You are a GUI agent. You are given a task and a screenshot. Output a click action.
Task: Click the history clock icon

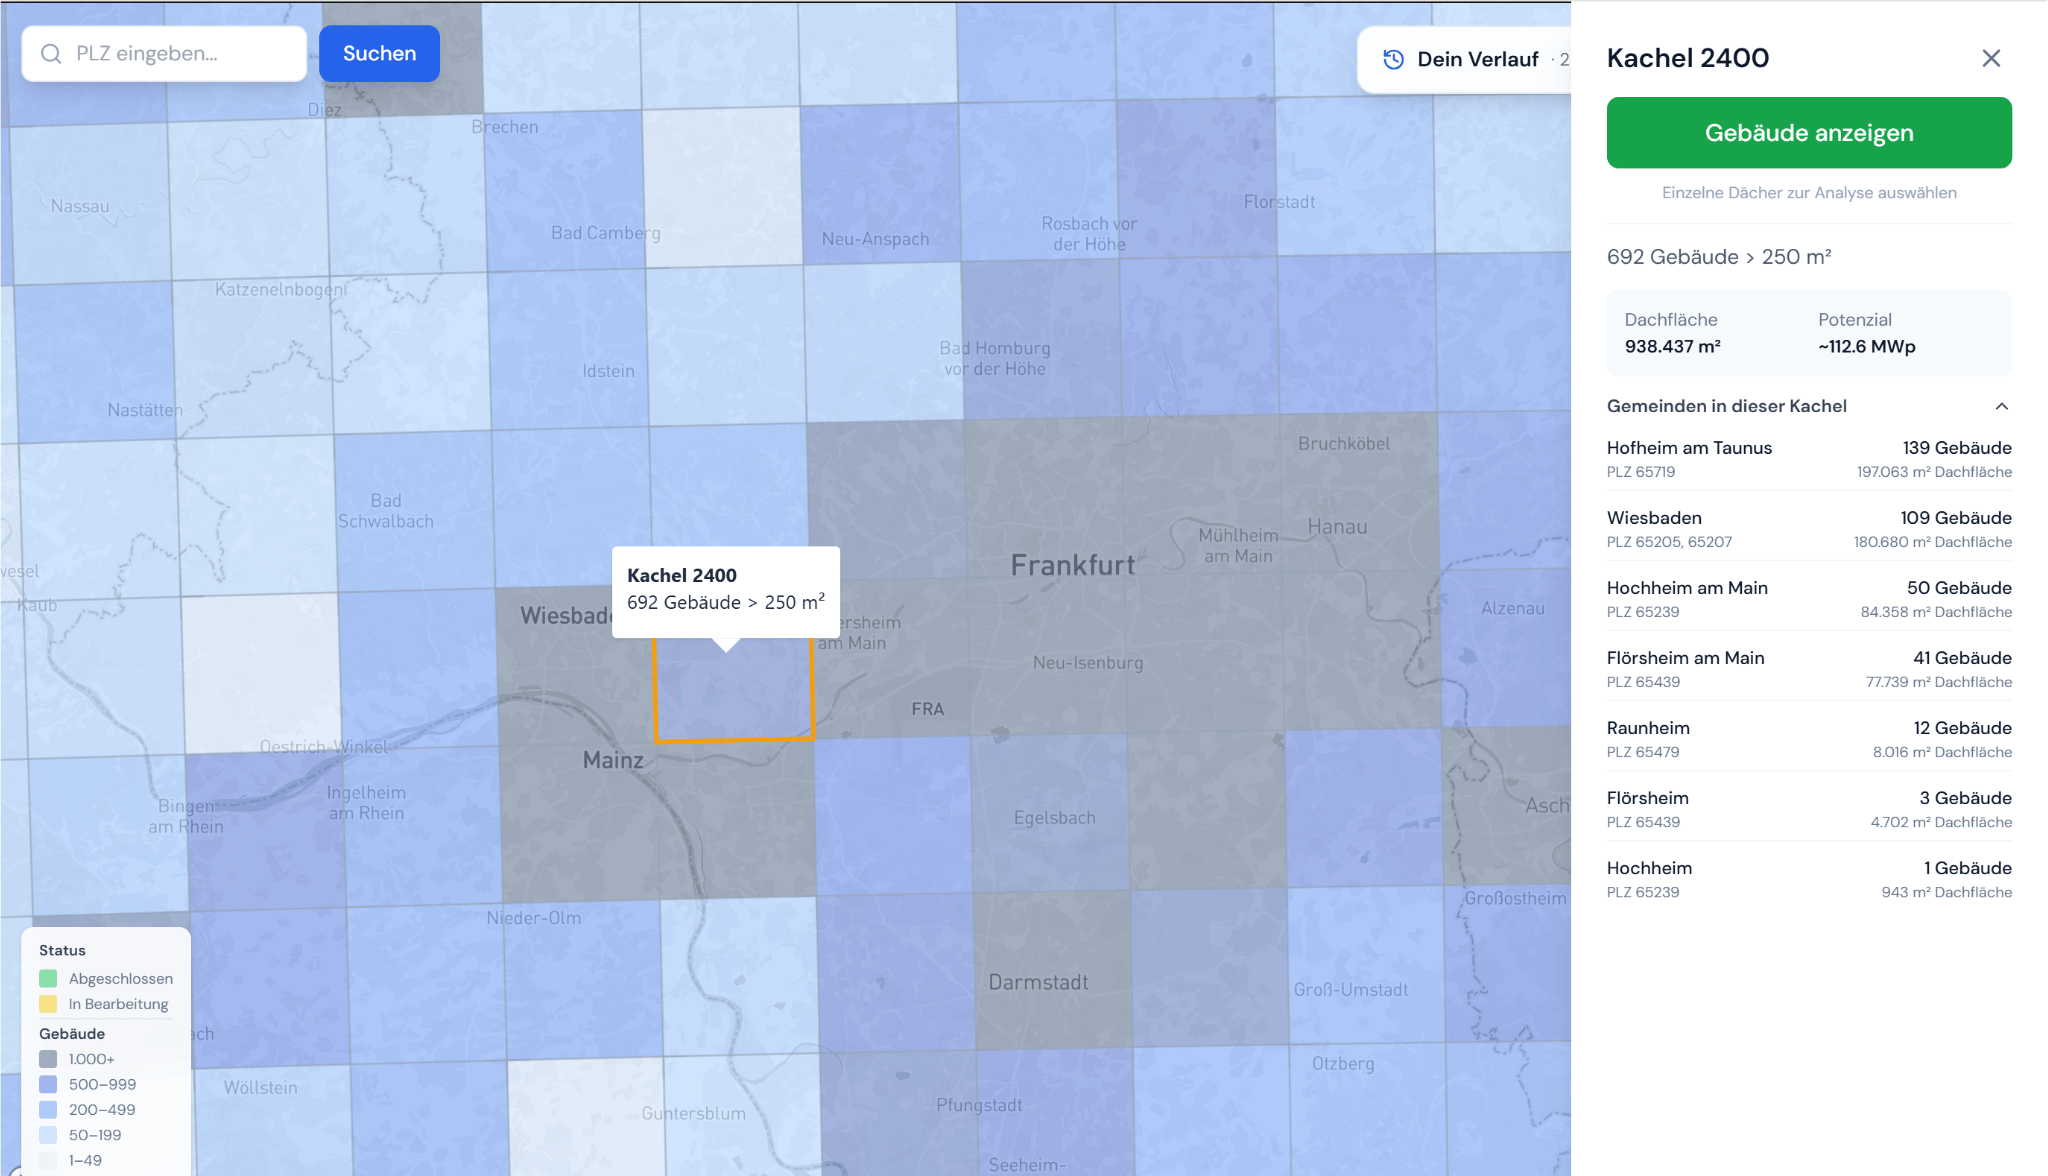click(x=1393, y=60)
